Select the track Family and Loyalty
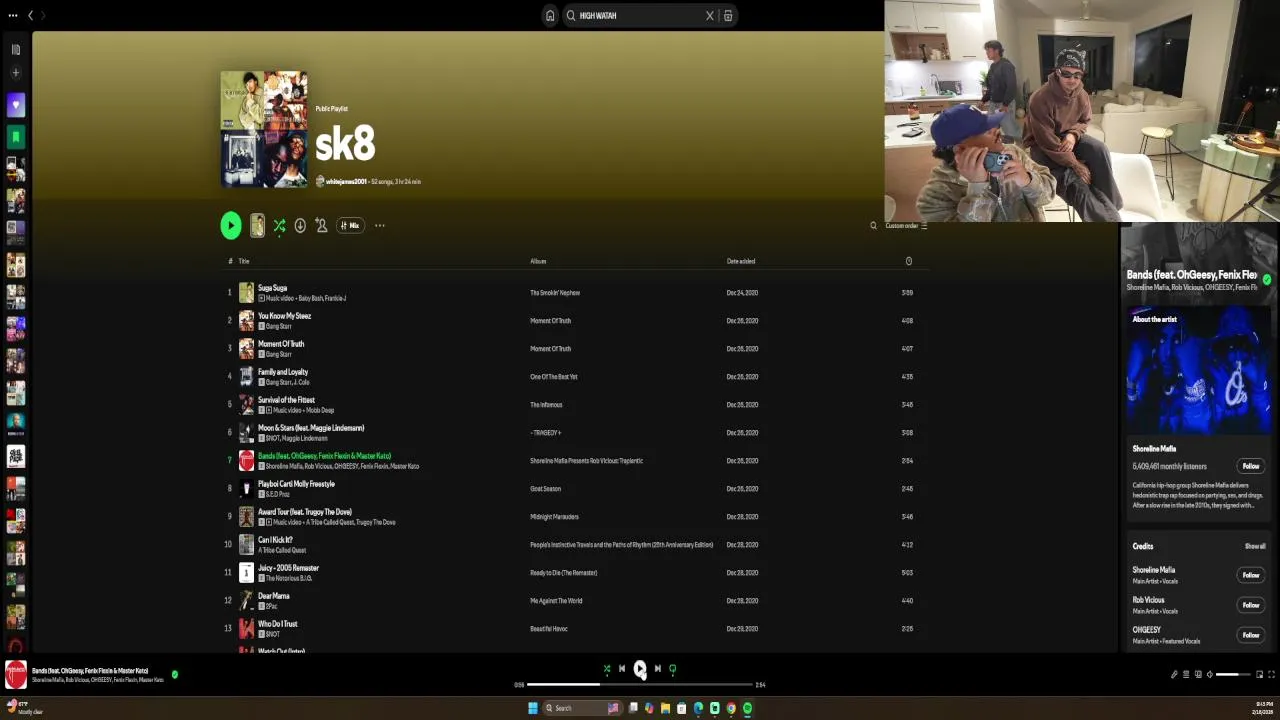Screen dimensions: 1280x720 tap(283, 372)
